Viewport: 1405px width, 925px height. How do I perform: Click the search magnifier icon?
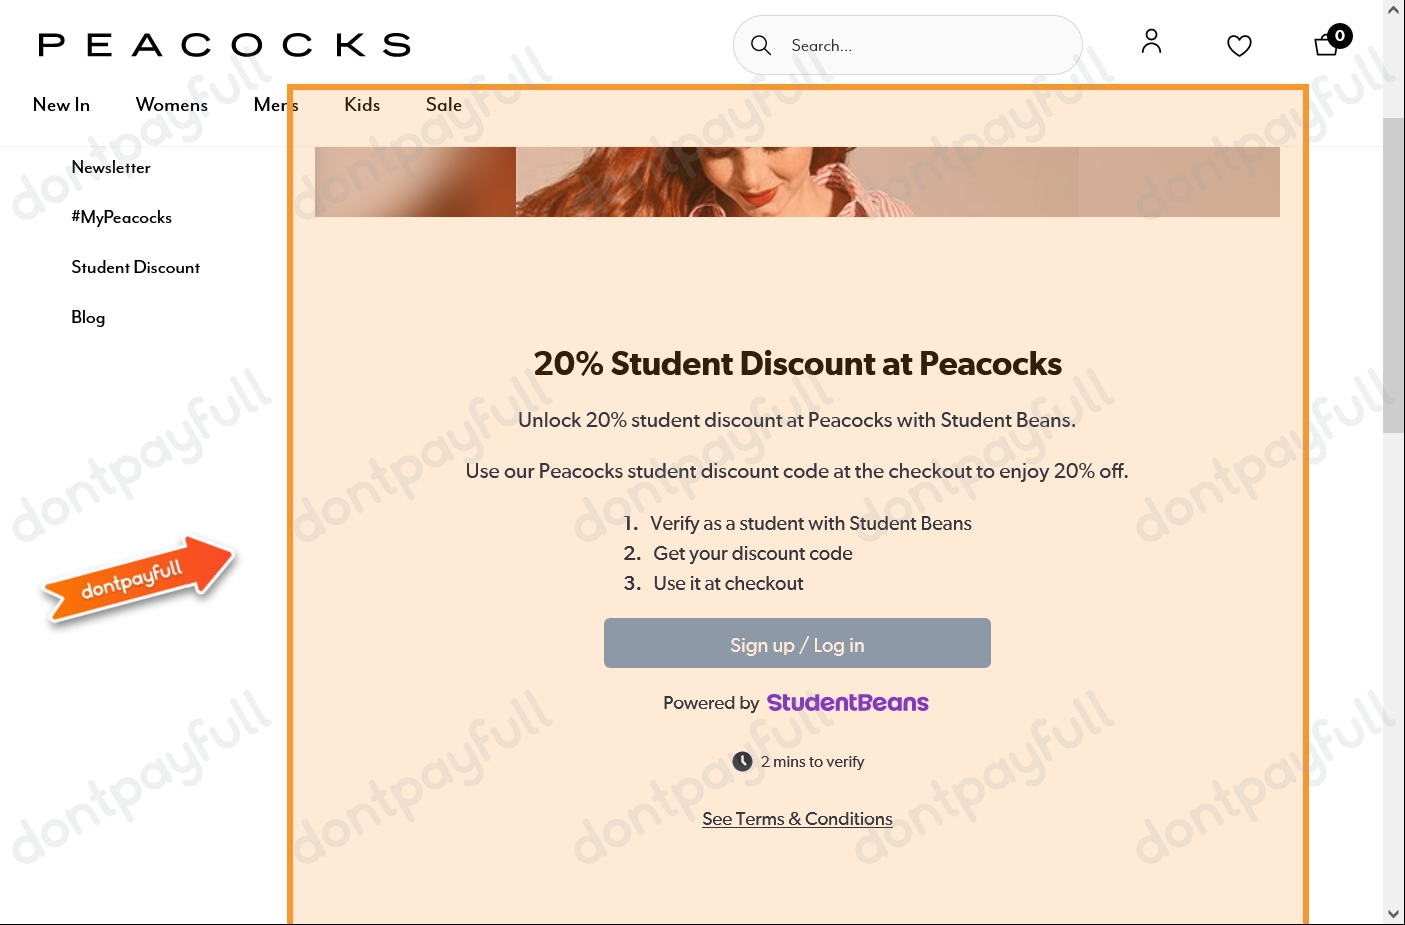click(x=761, y=45)
